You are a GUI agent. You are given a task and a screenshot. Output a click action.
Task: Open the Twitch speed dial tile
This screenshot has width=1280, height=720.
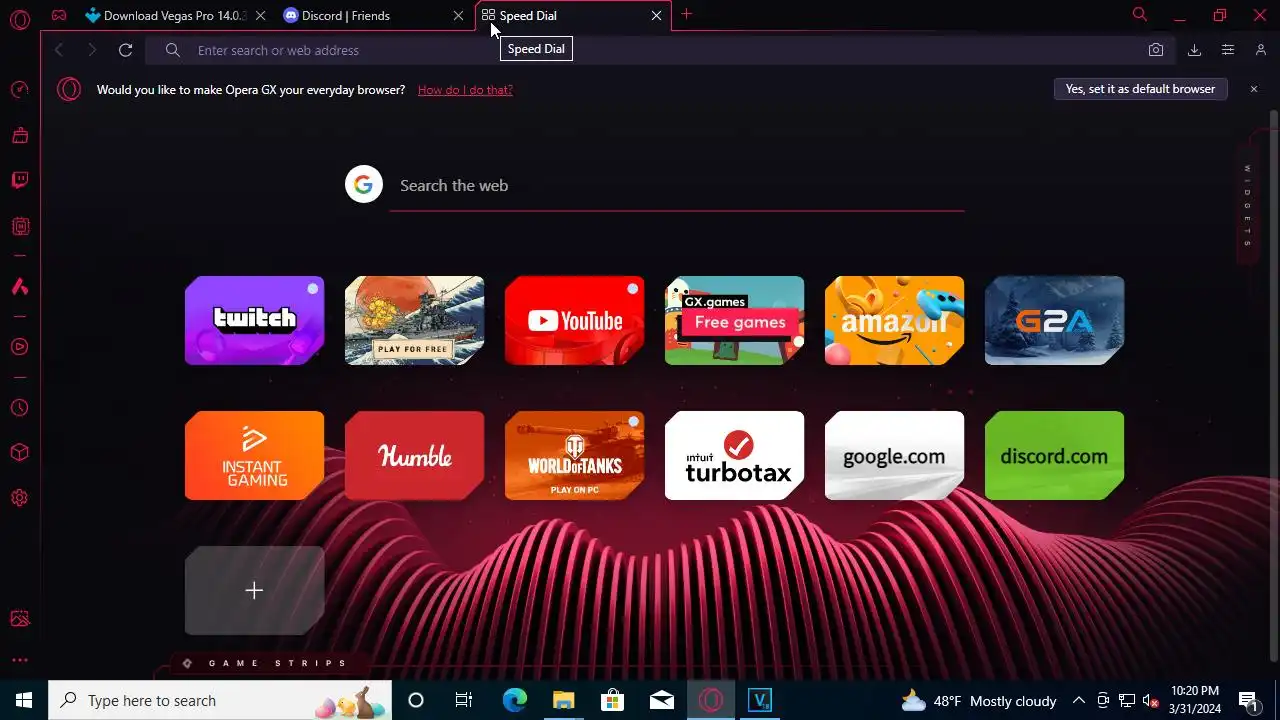pyautogui.click(x=254, y=321)
